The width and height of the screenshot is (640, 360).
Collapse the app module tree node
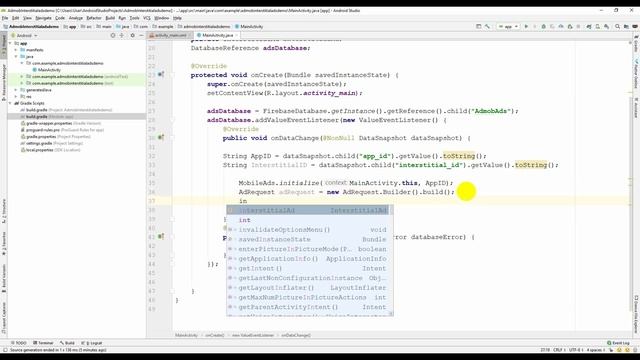coord(10,43)
